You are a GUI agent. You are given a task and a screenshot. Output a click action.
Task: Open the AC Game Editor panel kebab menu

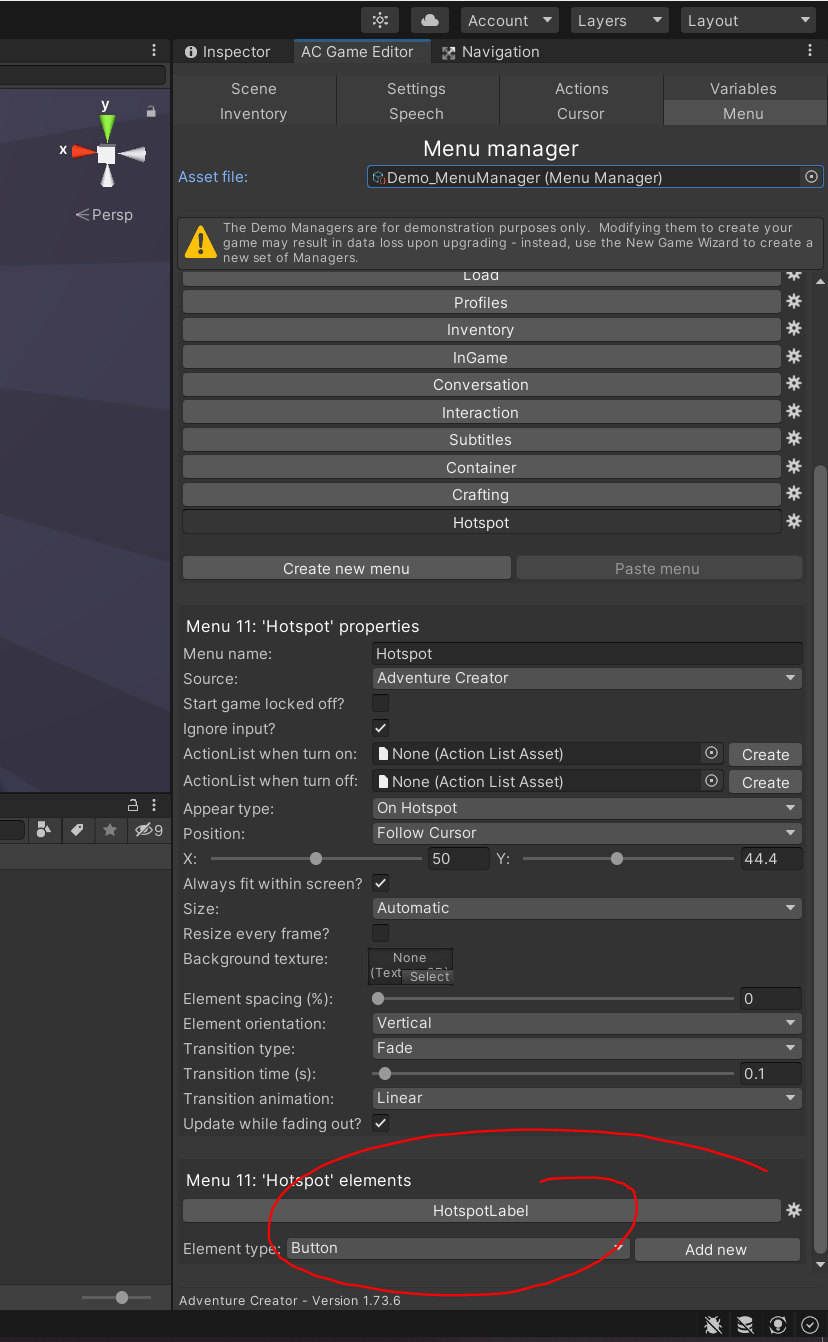pyautogui.click(x=810, y=51)
